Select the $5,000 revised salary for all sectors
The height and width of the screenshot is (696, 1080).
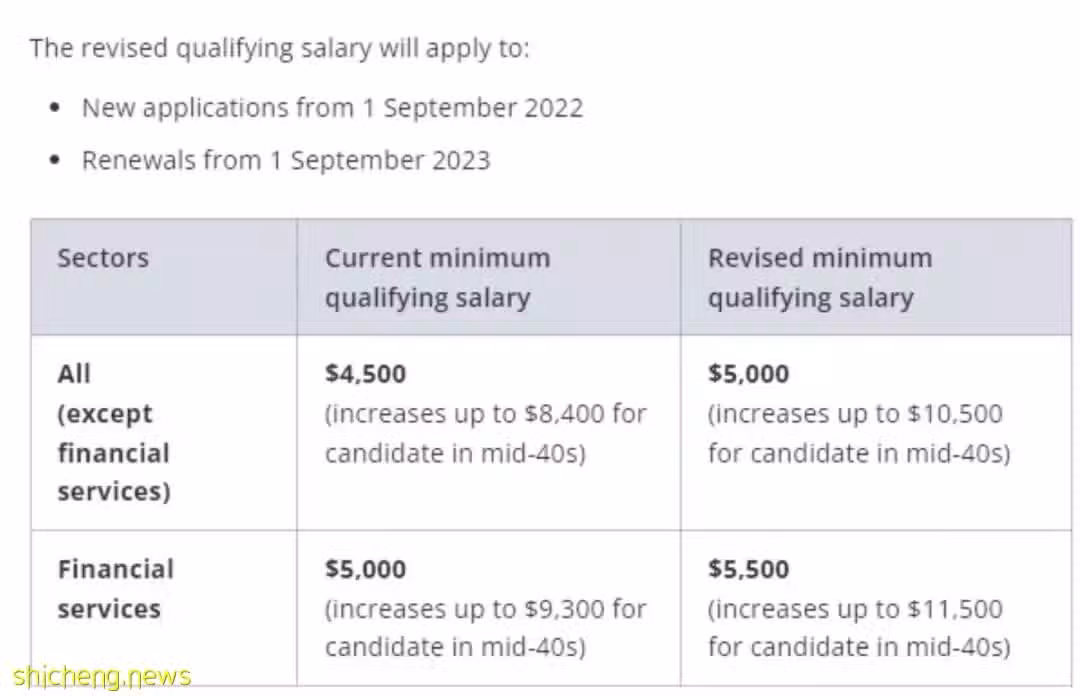pyautogui.click(x=748, y=373)
